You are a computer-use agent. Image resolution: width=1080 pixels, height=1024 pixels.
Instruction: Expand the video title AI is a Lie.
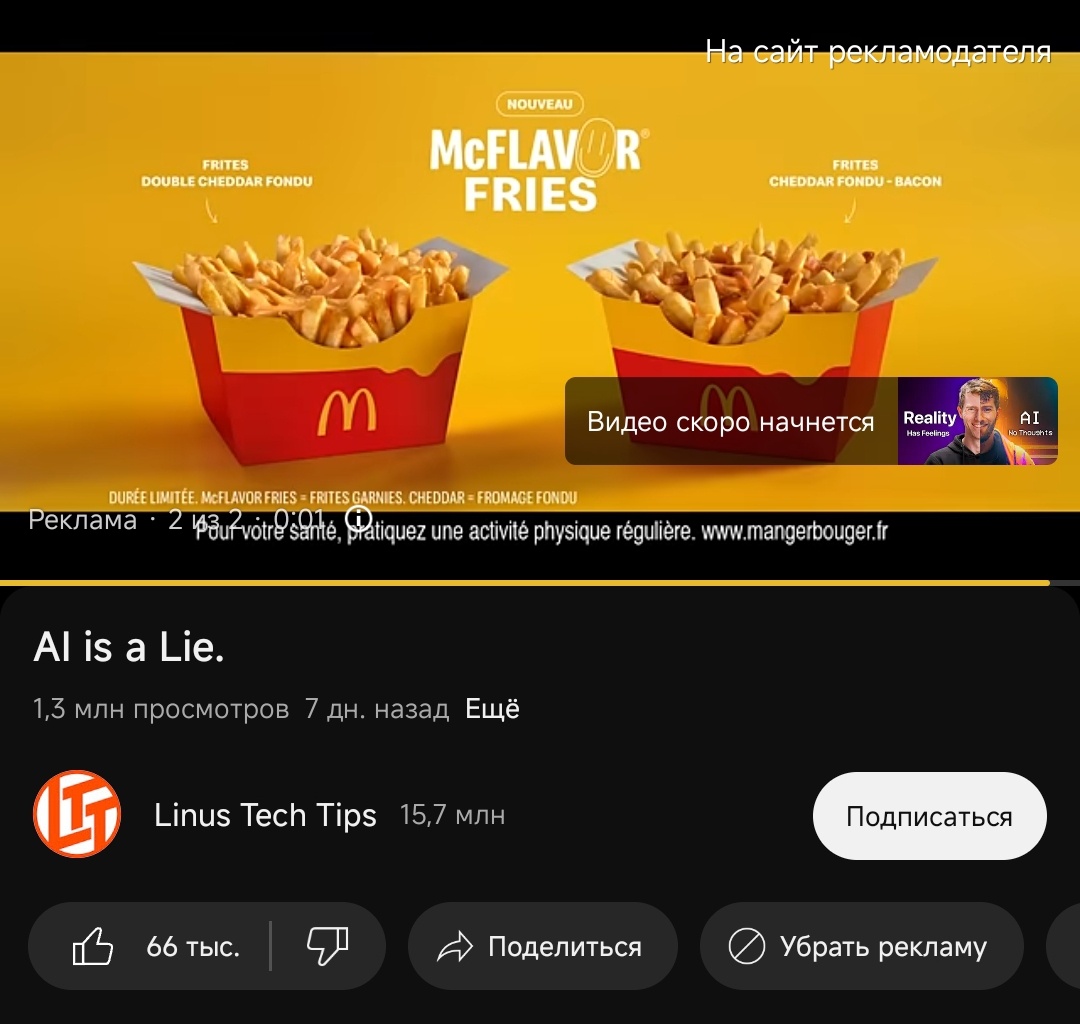(129, 647)
